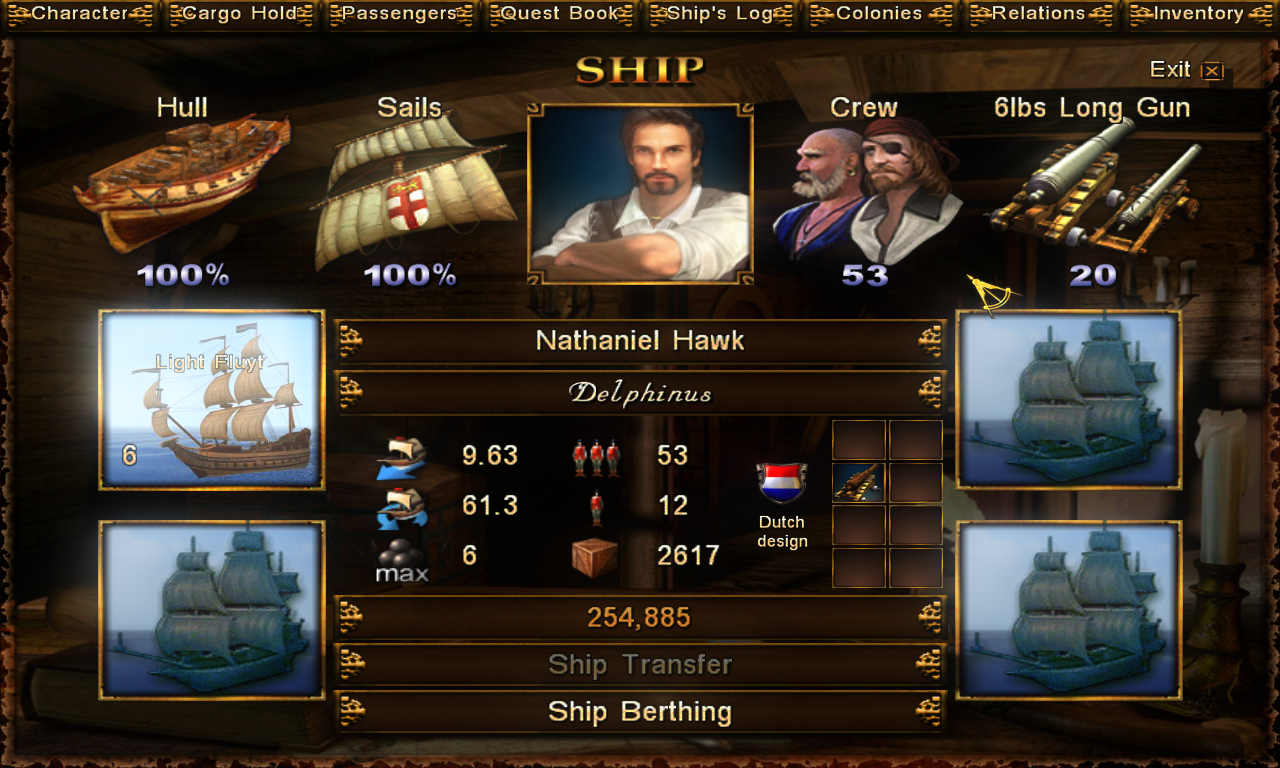Switch to the Cargo Hold tab

239,14
